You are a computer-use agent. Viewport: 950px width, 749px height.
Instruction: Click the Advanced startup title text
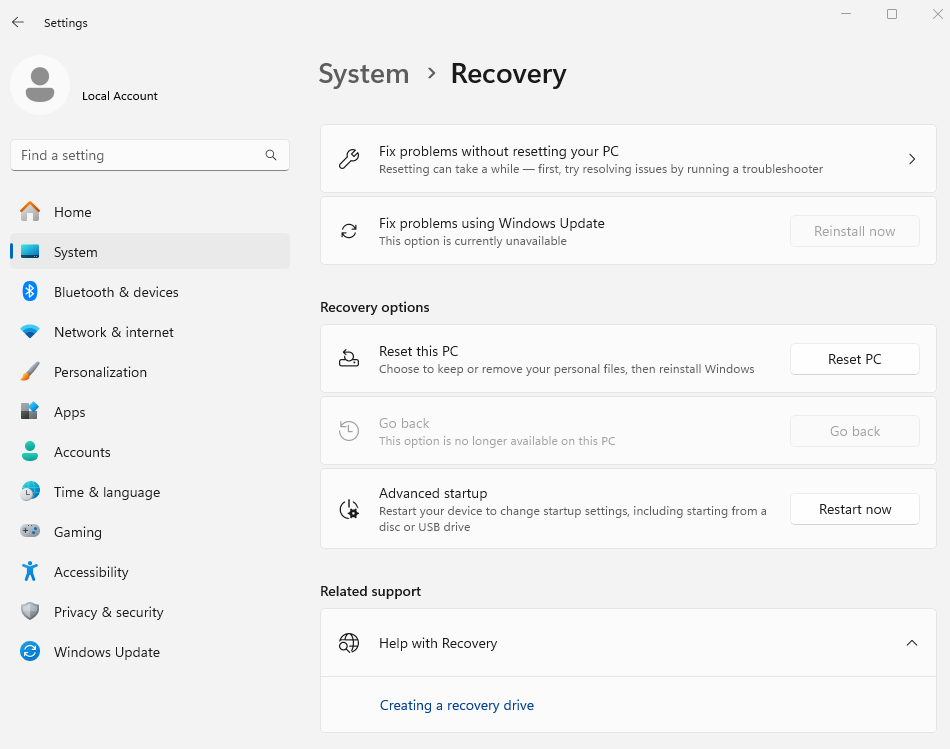(433, 493)
